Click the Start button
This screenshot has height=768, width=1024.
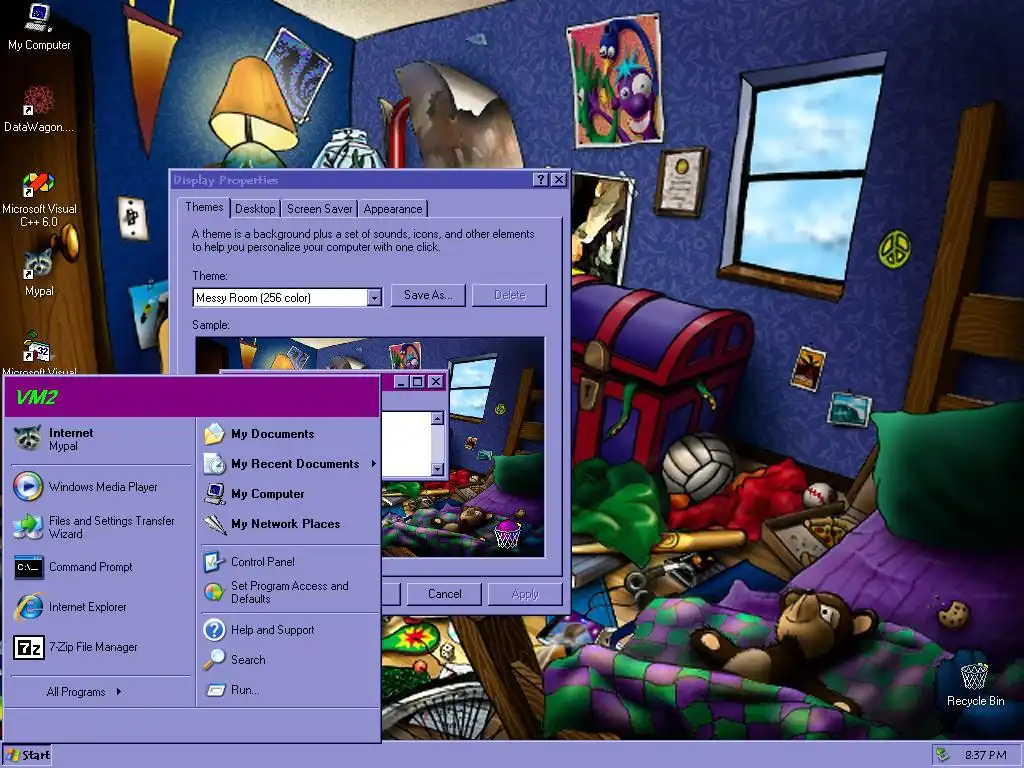click(x=27, y=755)
